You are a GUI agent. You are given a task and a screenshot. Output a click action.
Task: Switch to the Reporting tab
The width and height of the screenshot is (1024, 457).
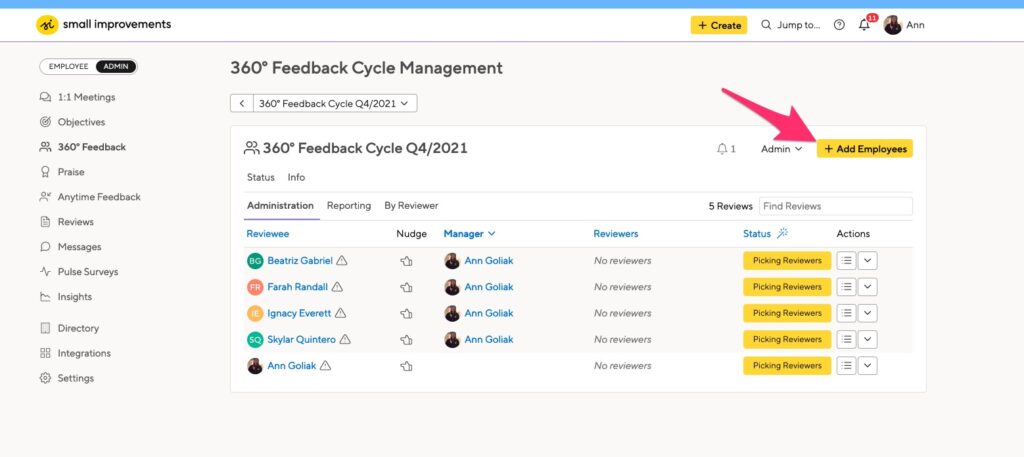[349, 206]
